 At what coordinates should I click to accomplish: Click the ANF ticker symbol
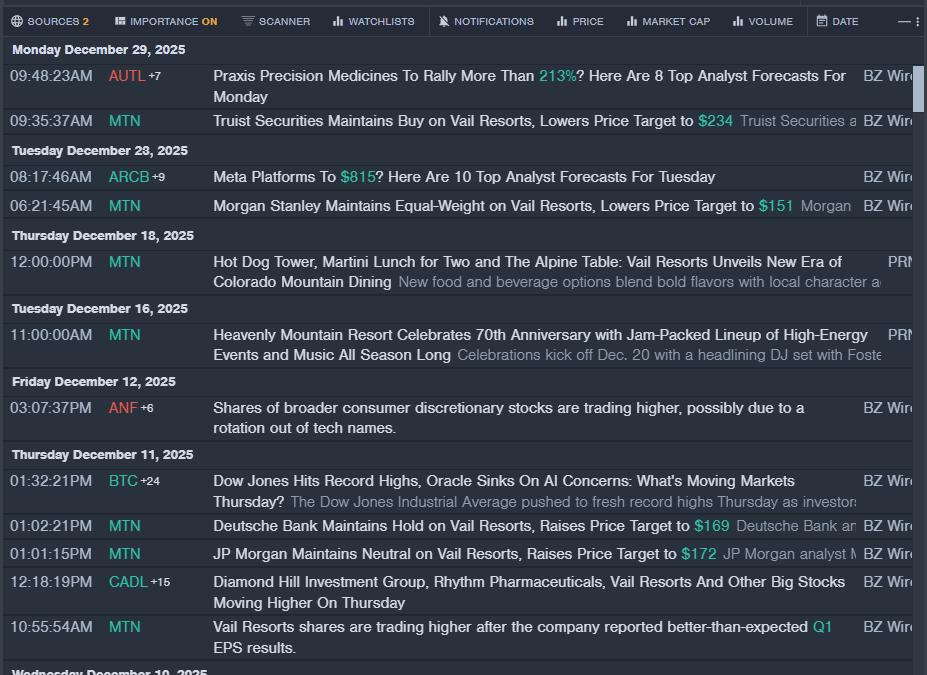pyautogui.click(x=123, y=408)
